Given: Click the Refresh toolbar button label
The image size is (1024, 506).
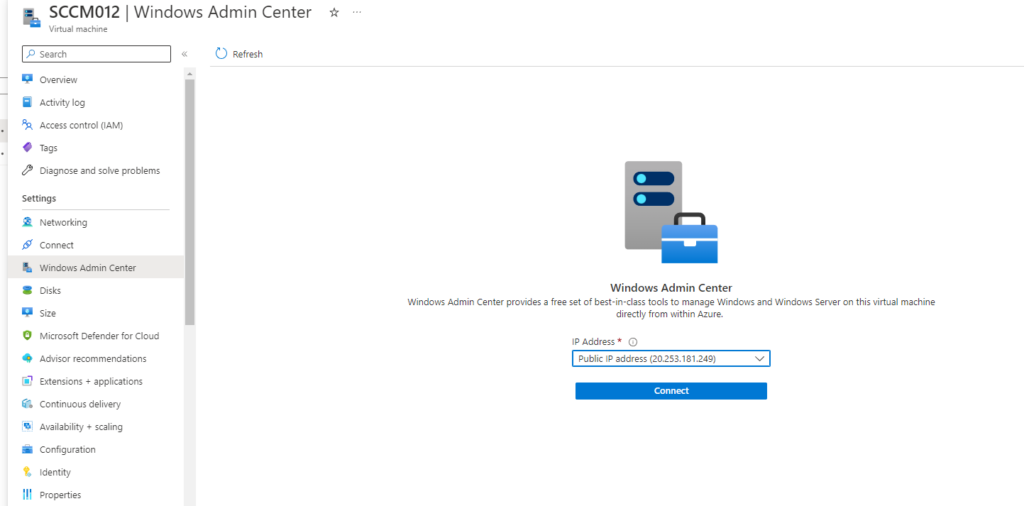Looking at the screenshot, I should [x=248, y=54].
